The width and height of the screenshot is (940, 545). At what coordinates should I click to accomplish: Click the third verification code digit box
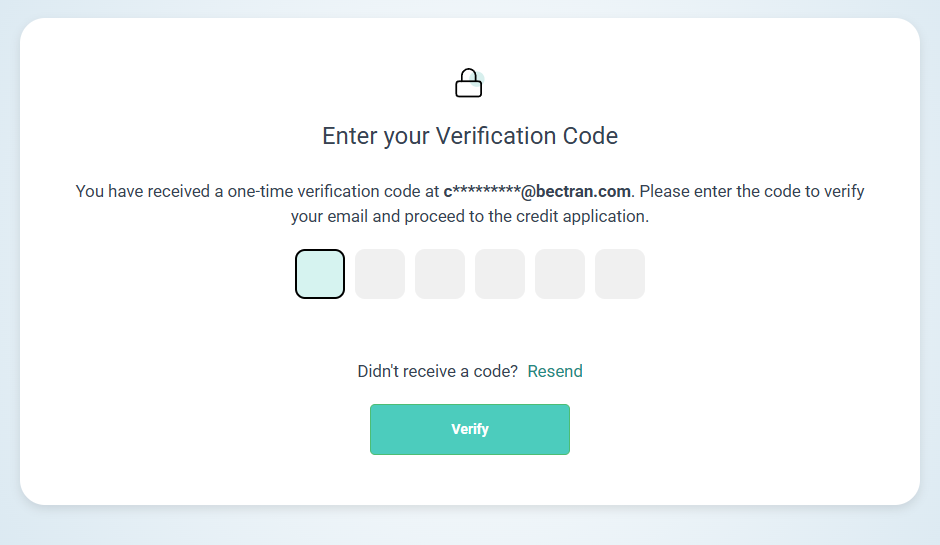coord(440,274)
